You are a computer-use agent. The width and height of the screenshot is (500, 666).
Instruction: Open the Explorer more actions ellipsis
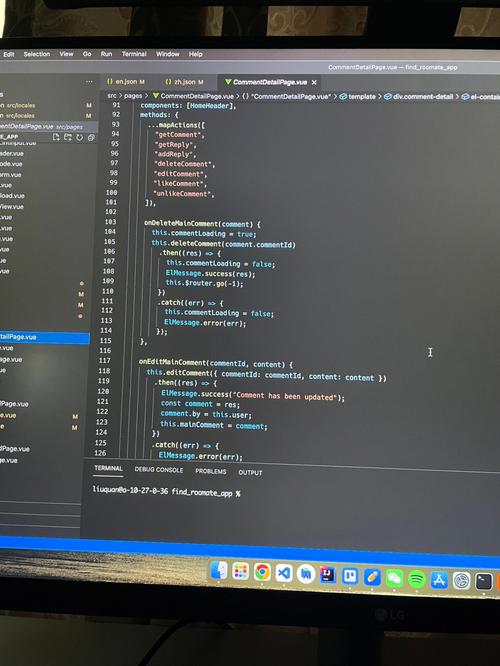tap(89, 82)
